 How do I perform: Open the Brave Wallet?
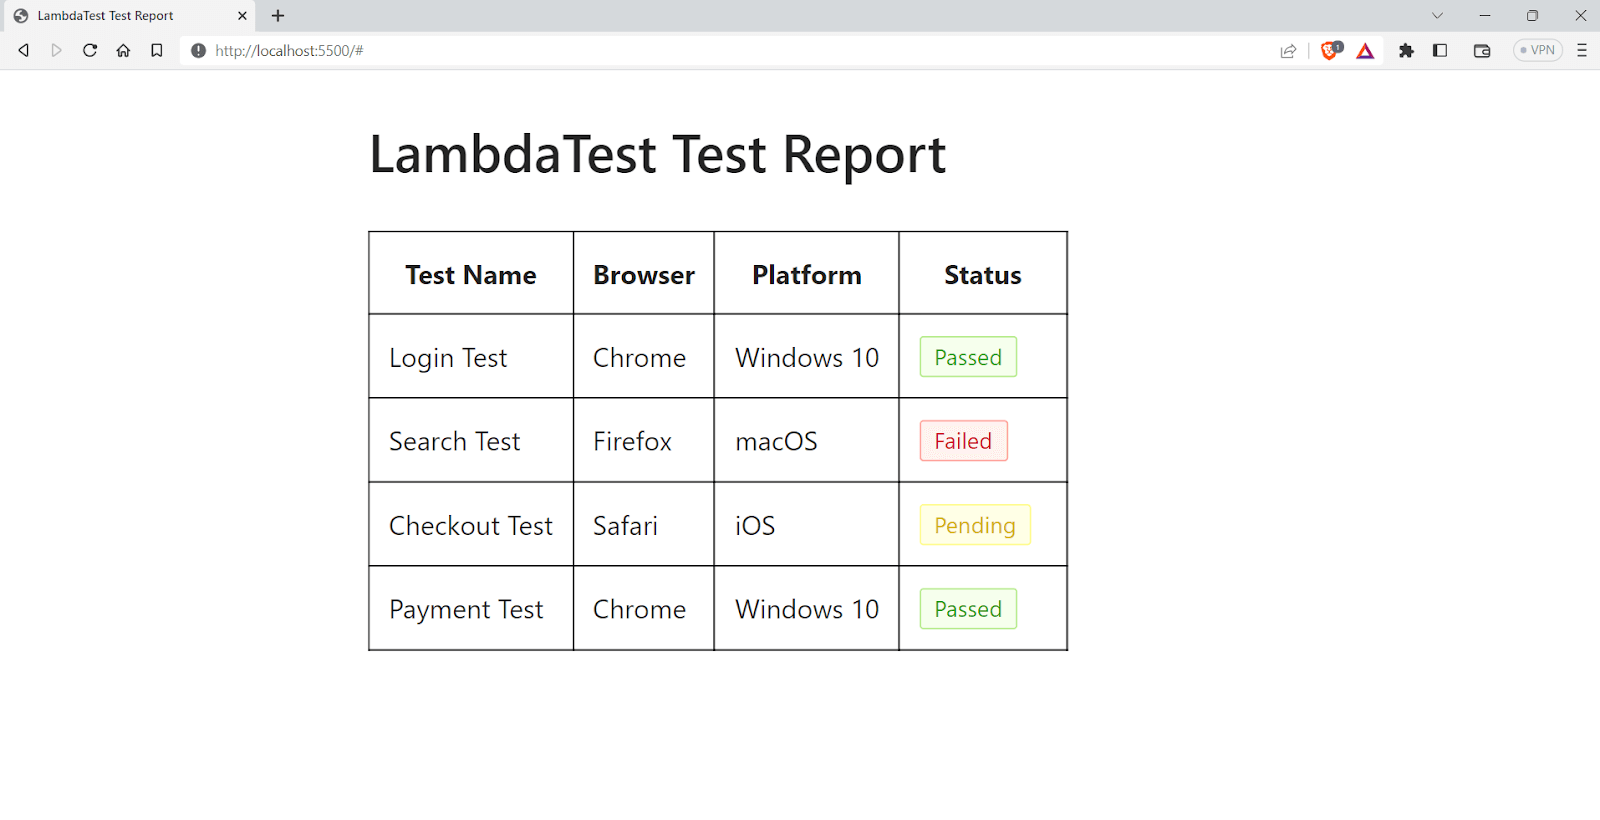coord(1482,51)
